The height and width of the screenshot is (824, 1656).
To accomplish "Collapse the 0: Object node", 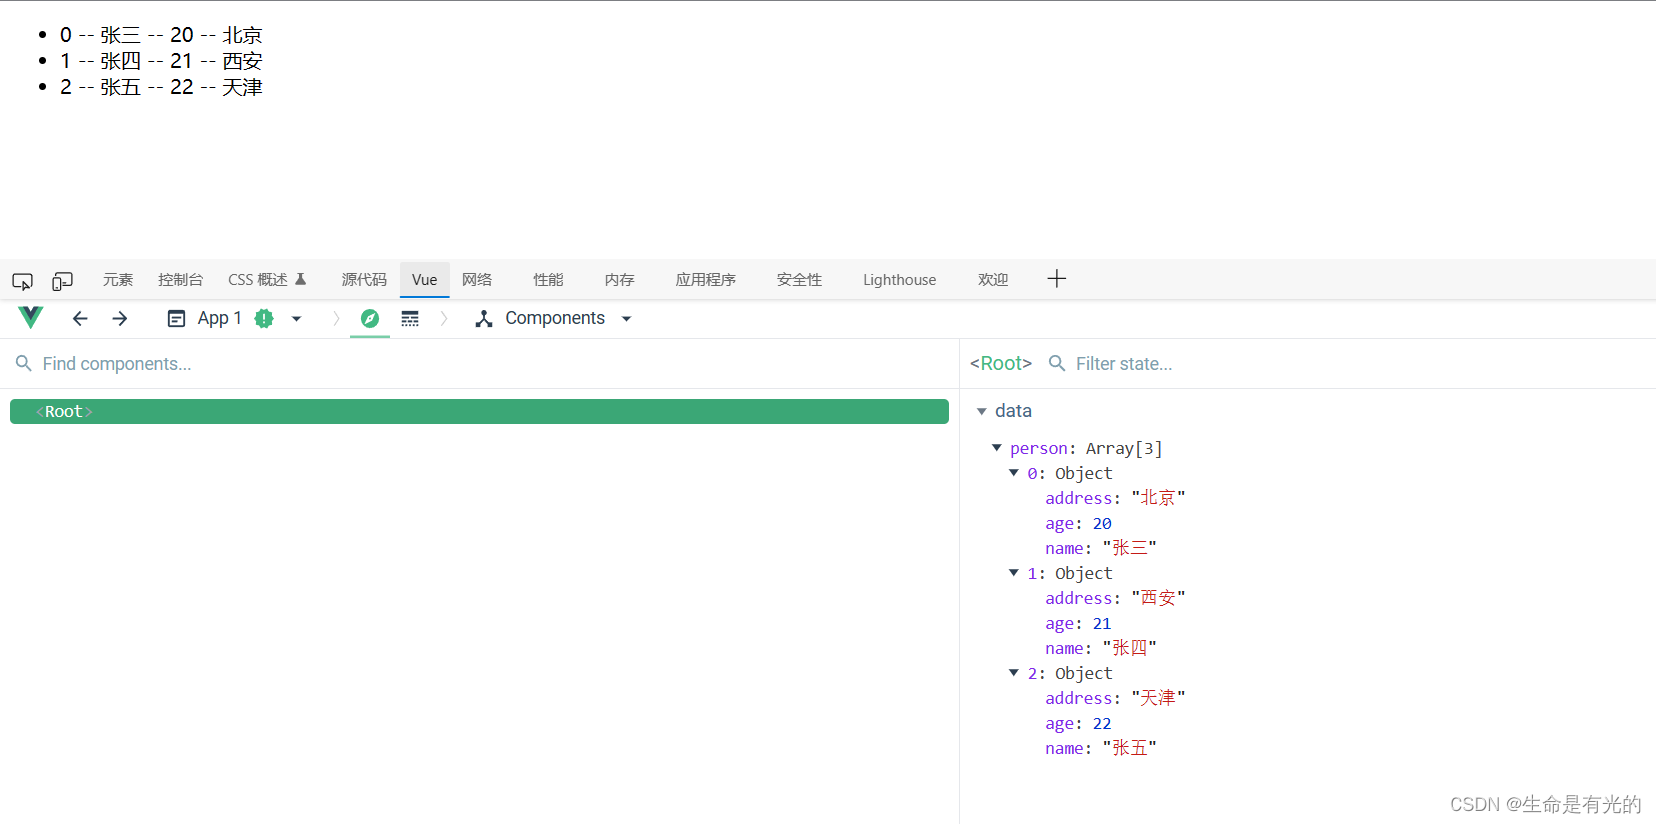I will tap(1014, 473).
